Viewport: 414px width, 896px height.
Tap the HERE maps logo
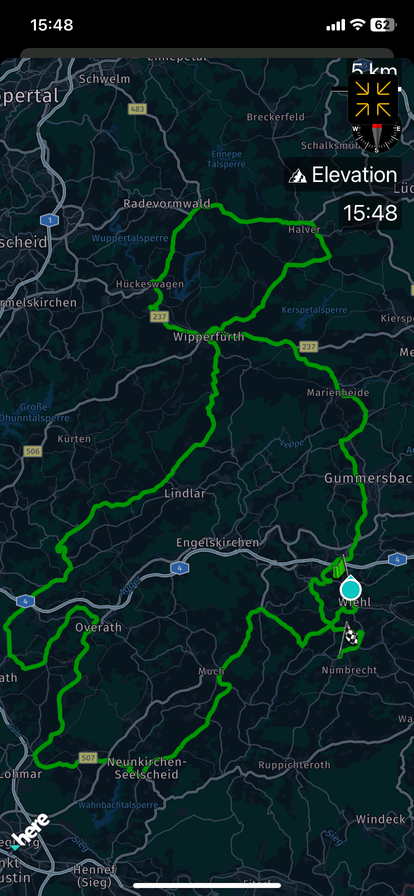tap(31, 832)
